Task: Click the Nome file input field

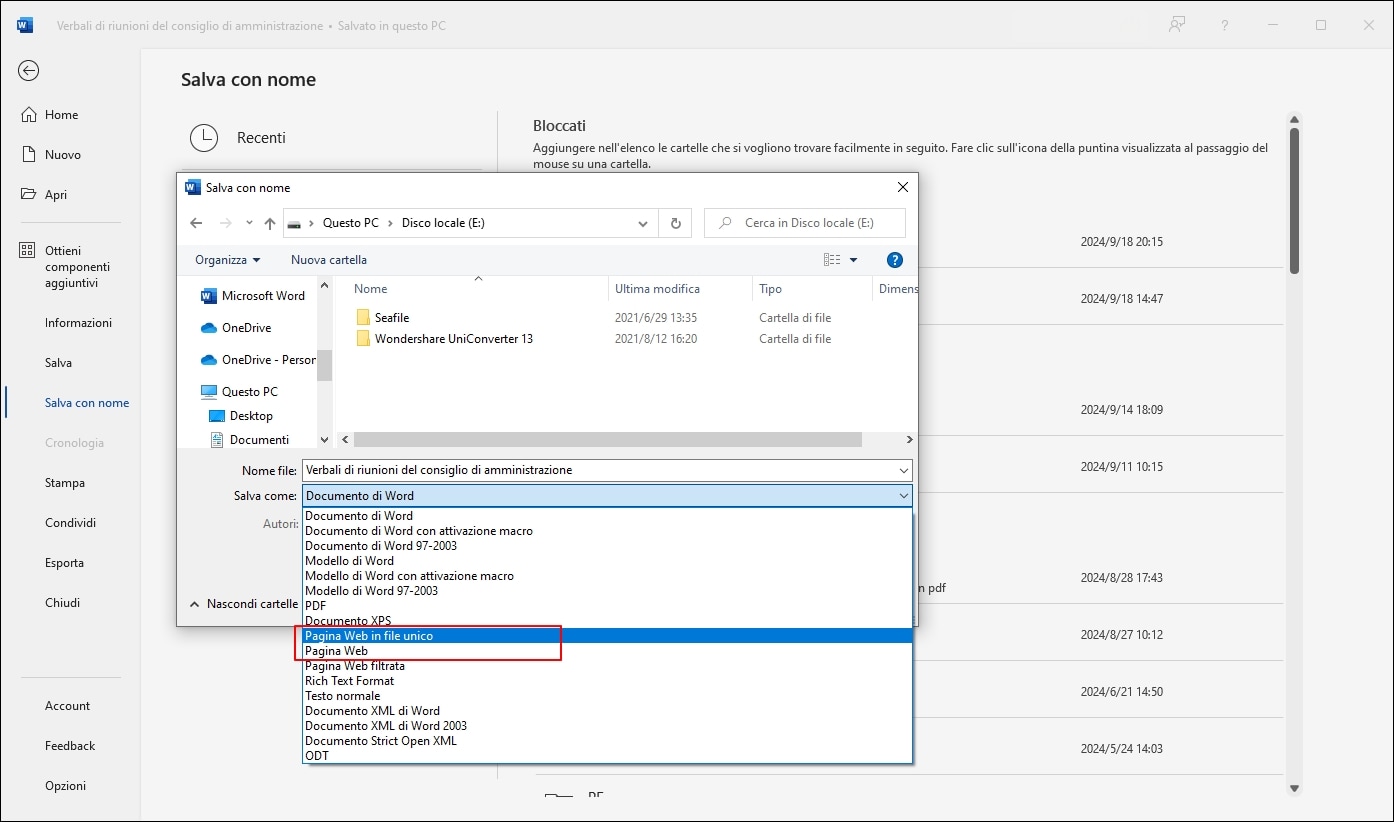Action: pos(599,470)
